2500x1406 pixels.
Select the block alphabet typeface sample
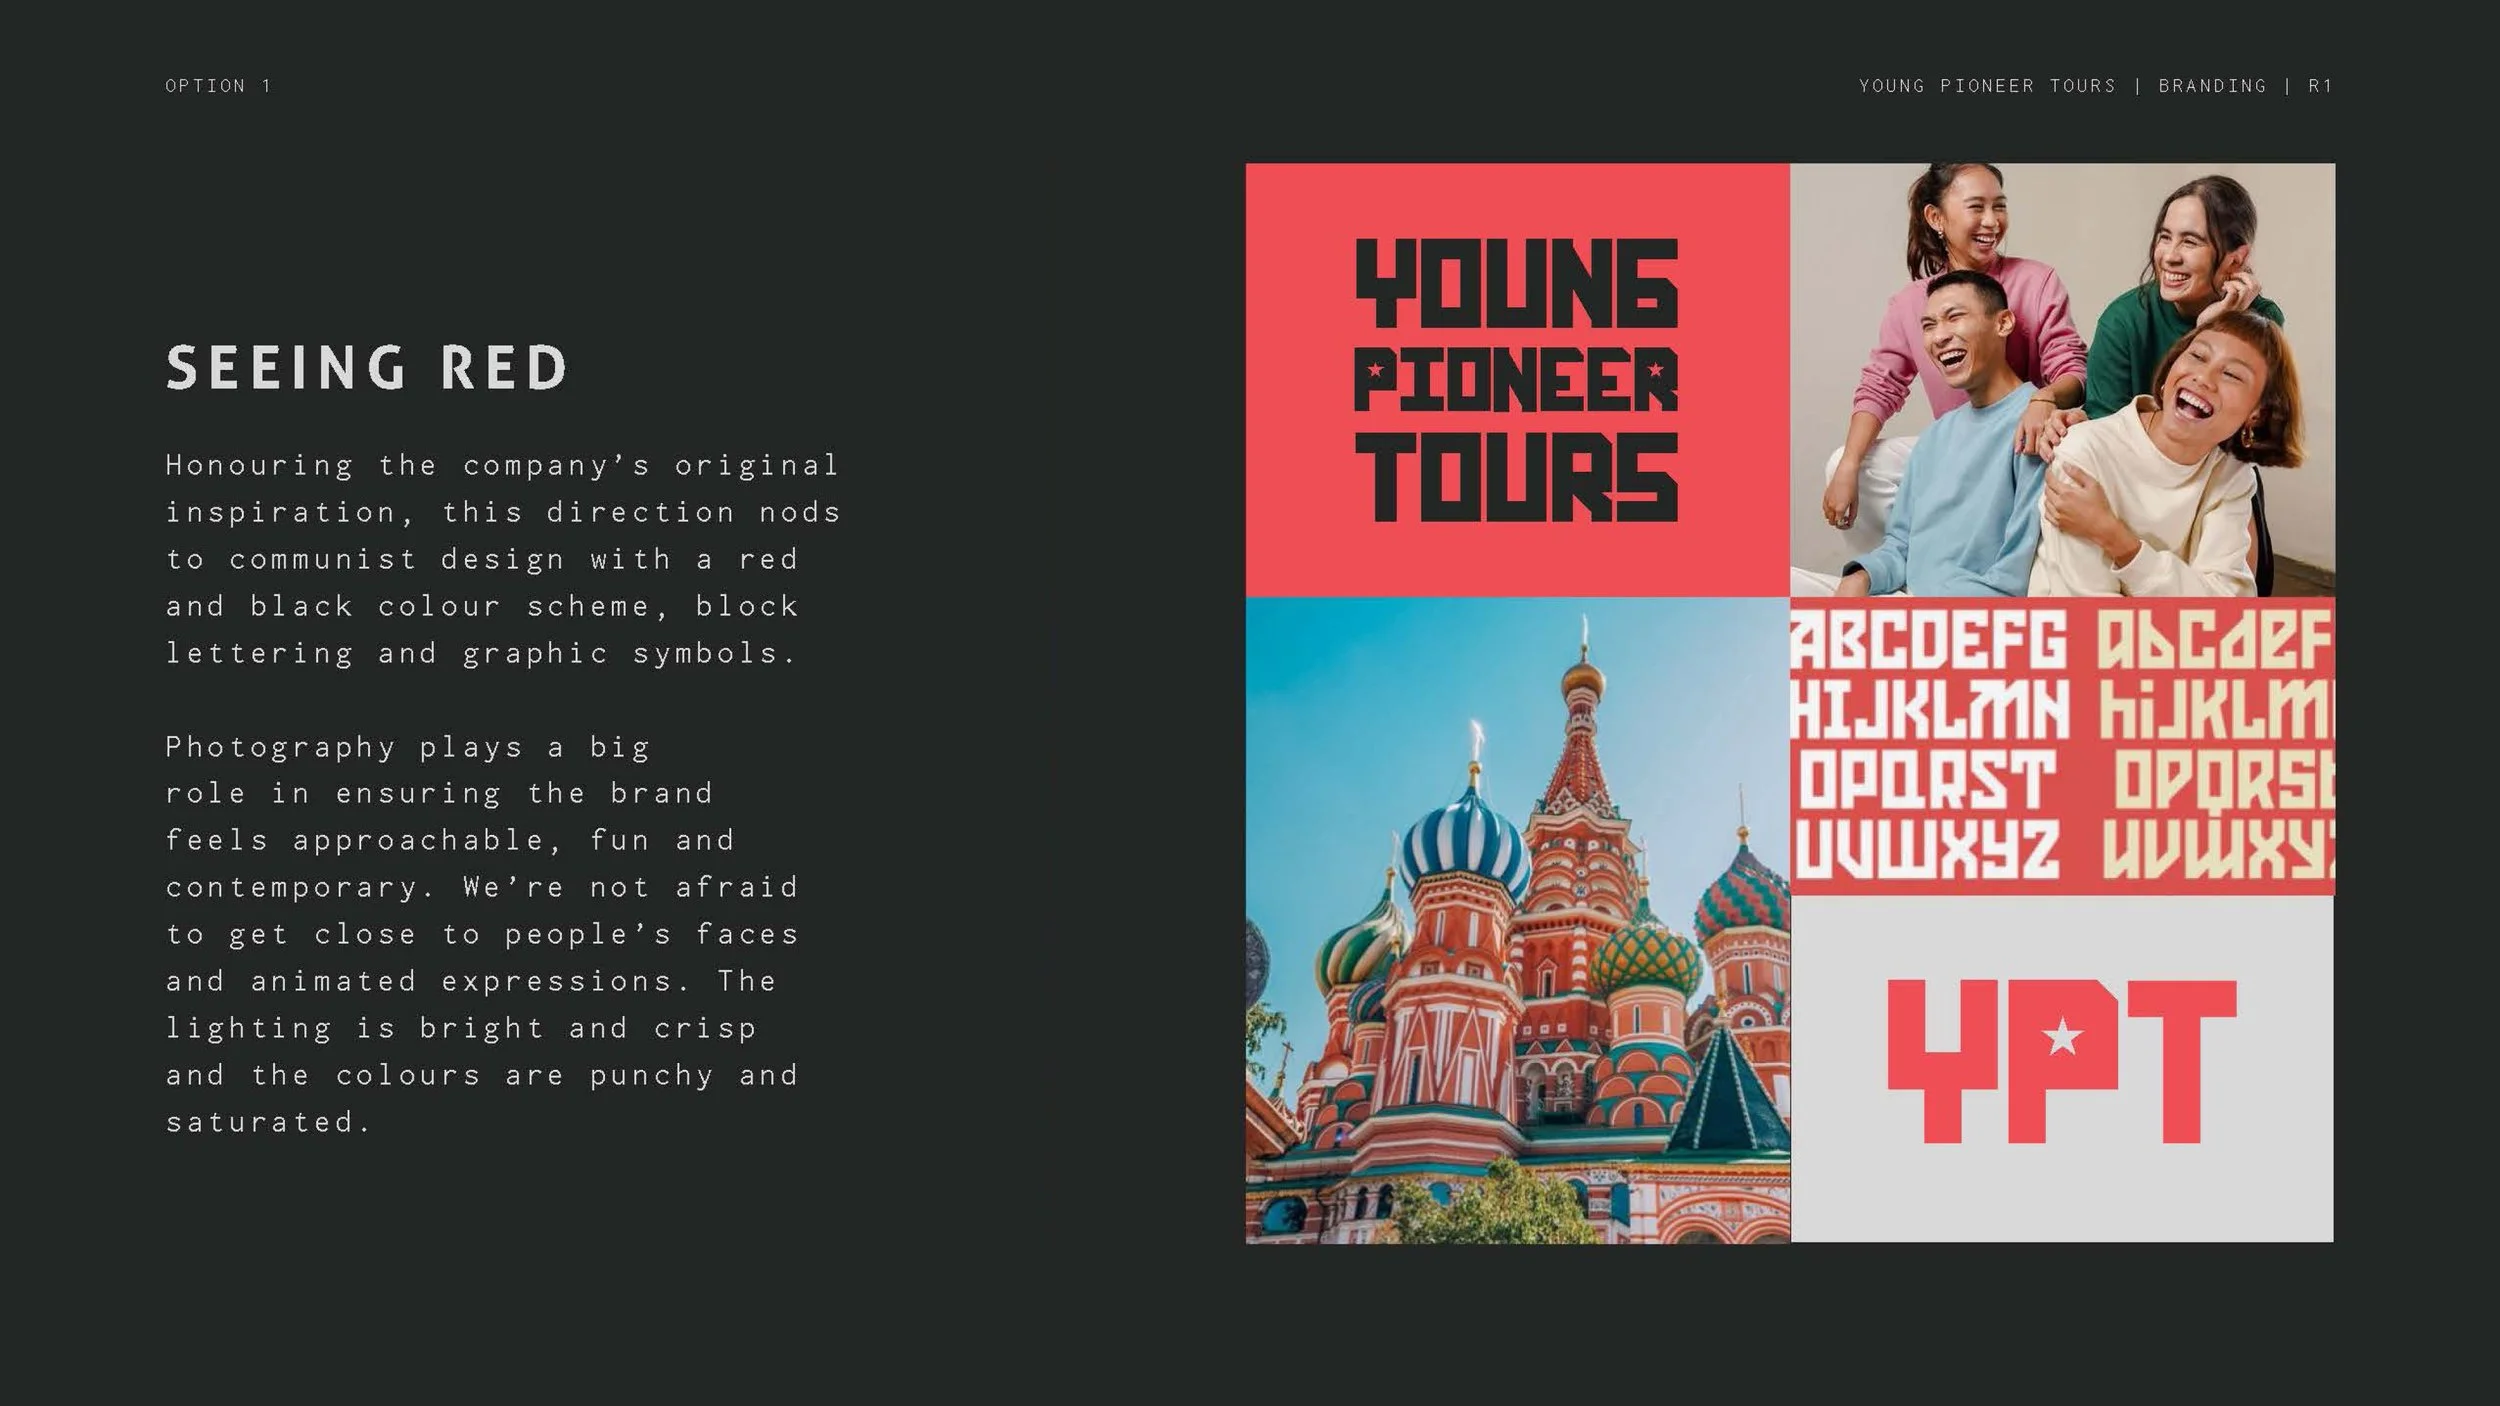point(2062,746)
